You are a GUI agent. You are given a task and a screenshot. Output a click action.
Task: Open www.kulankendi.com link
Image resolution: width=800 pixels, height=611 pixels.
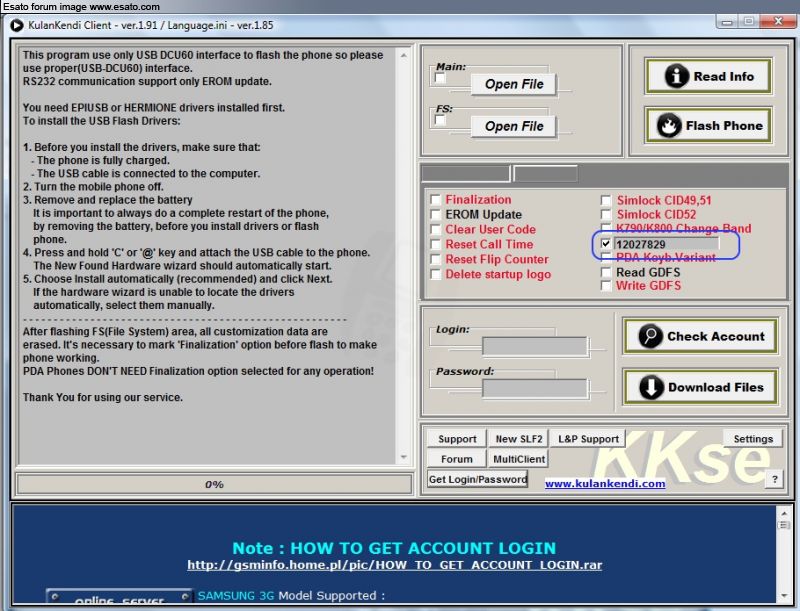point(605,483)
